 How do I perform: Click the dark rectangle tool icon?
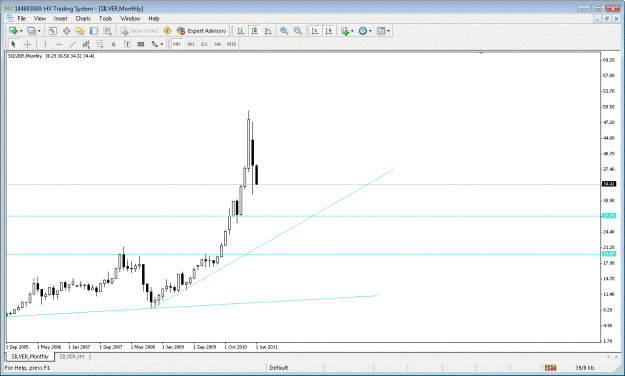point(141,44)
